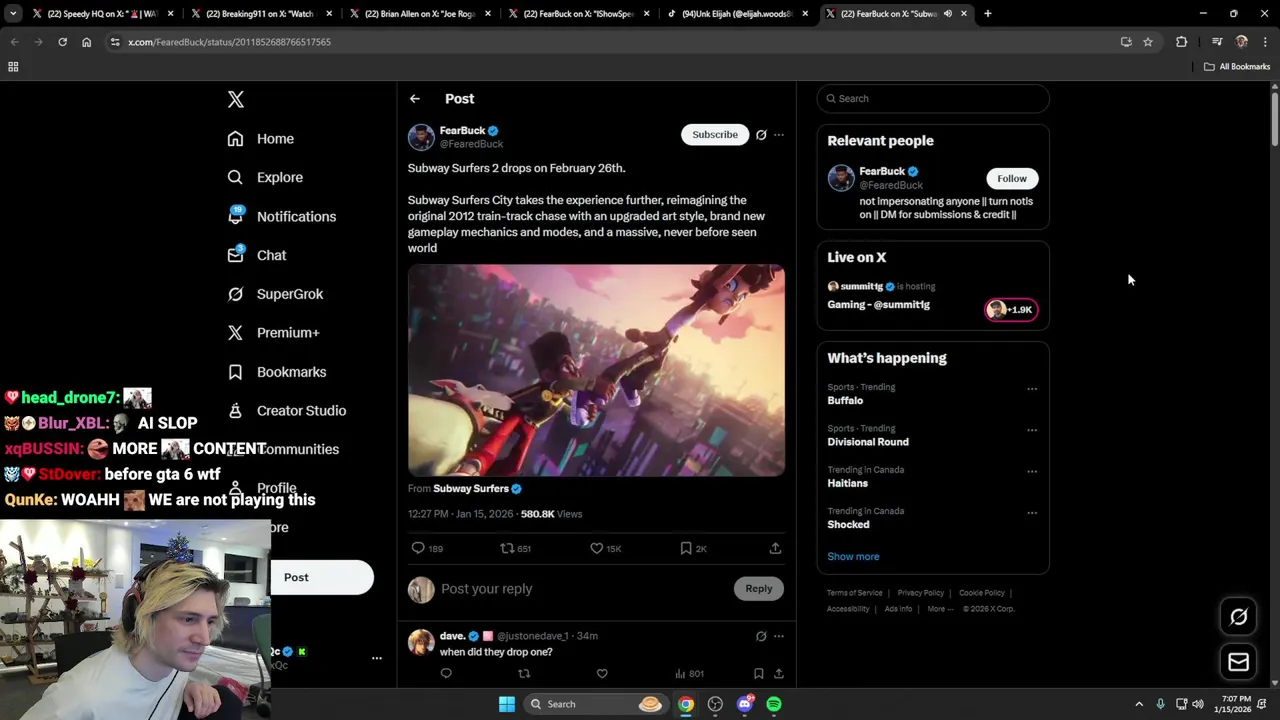This screenshot has width=1280, height=720.
Task: Open Terms of Service link
Action: [855, 593]
